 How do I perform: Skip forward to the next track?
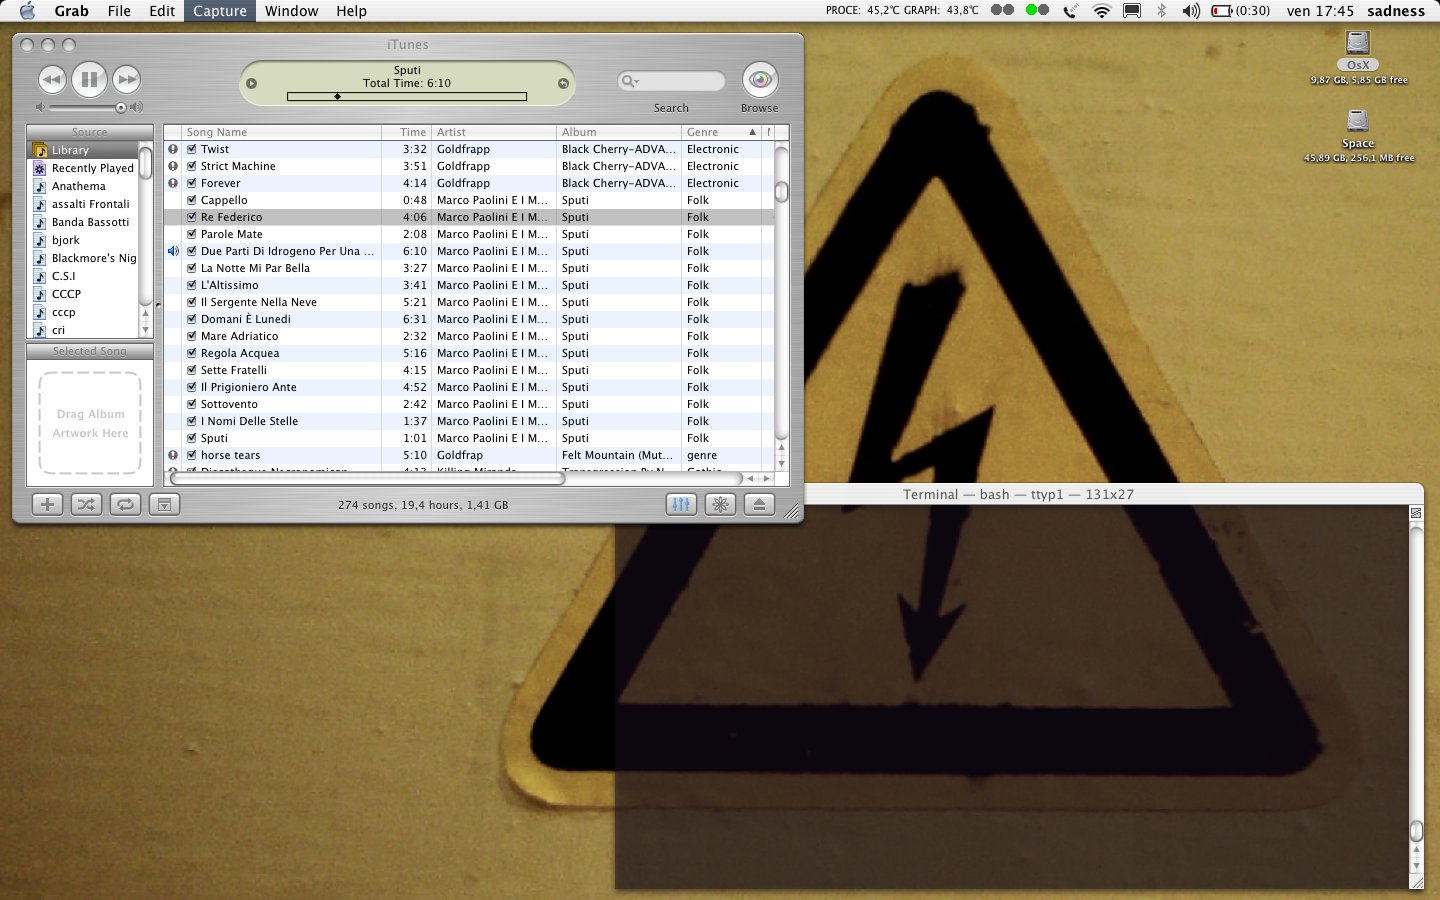coord(126,79)
